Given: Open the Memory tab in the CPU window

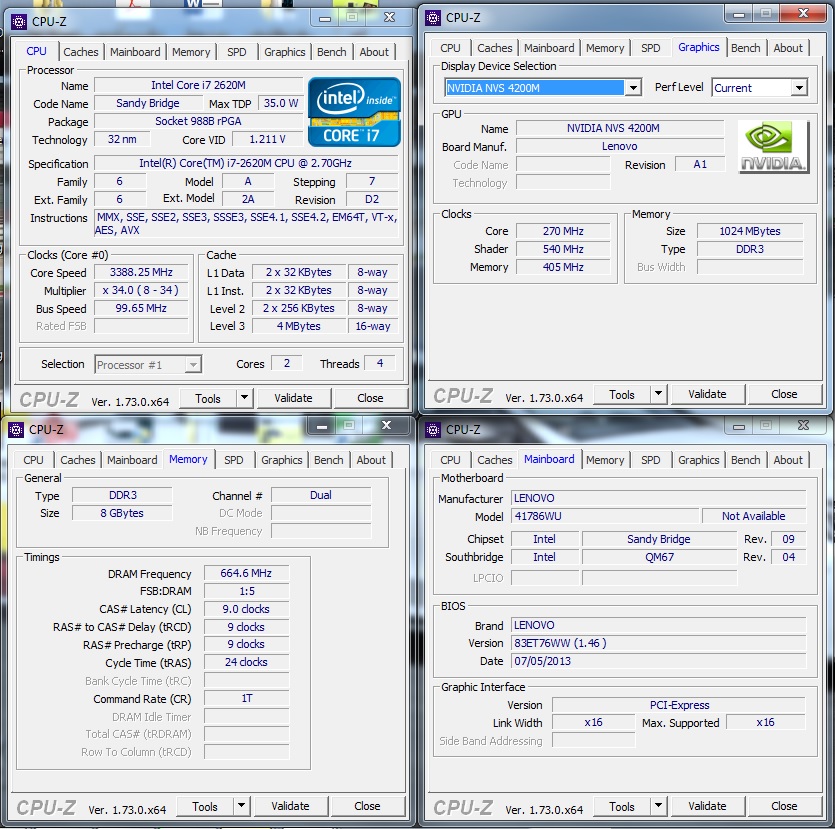Looking at the screenshot, I should click(x=191, y=52).
